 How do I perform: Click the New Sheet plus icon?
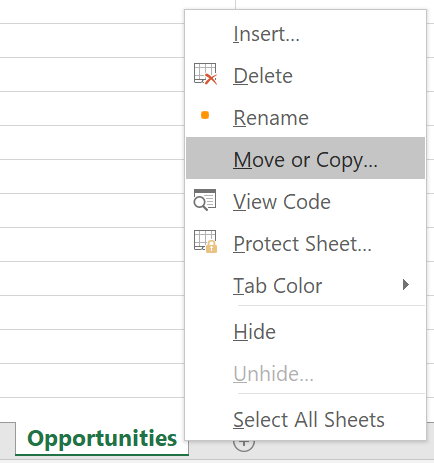click(x=244, y=445)
